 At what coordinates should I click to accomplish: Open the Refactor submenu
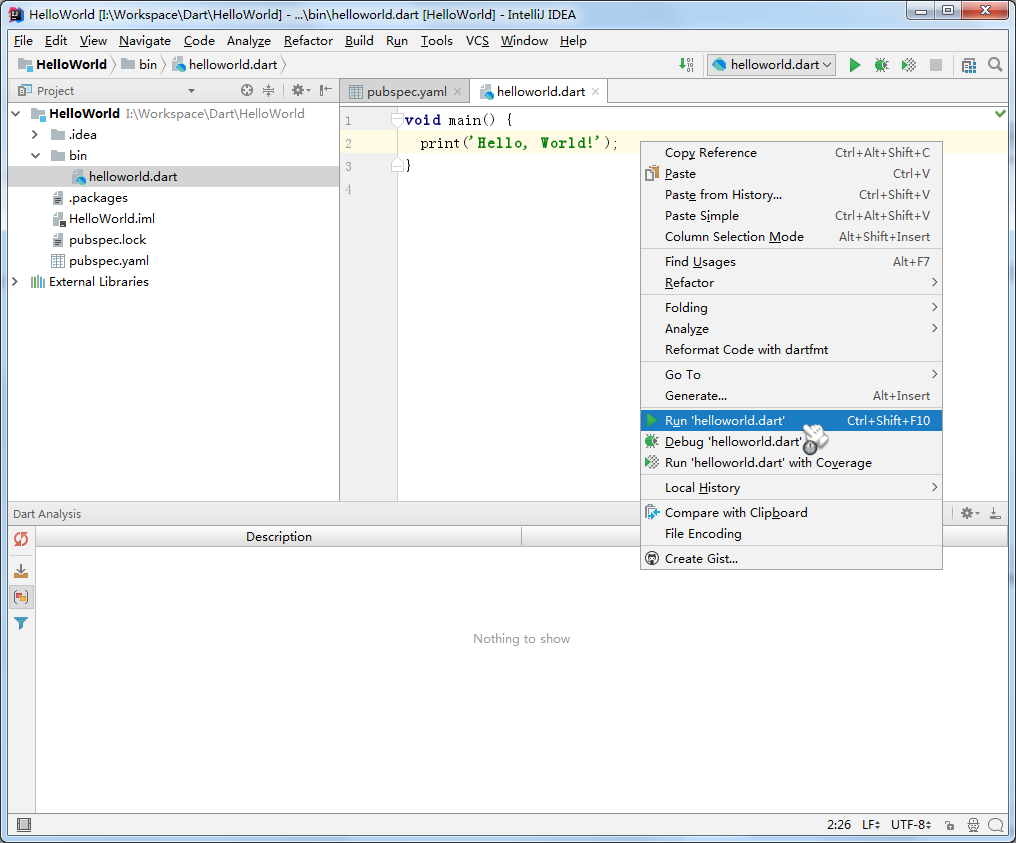[x=791, y=283]
